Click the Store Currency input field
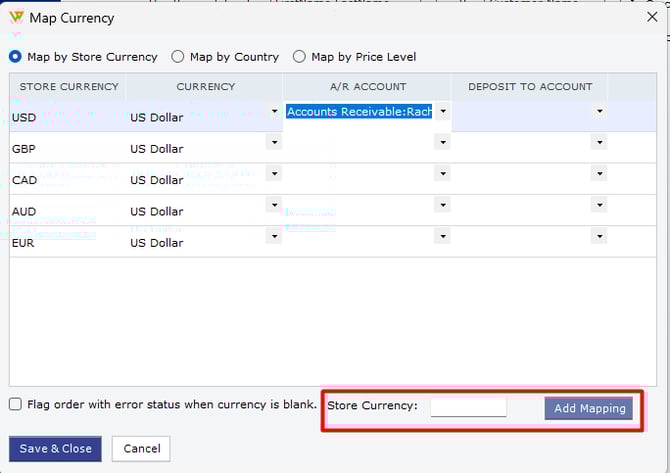The image size is (670, 473). click(468, 407)
